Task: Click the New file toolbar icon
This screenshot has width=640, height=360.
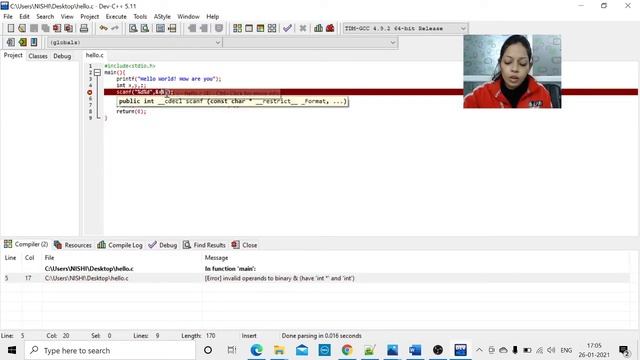Action: pos(11,28)
